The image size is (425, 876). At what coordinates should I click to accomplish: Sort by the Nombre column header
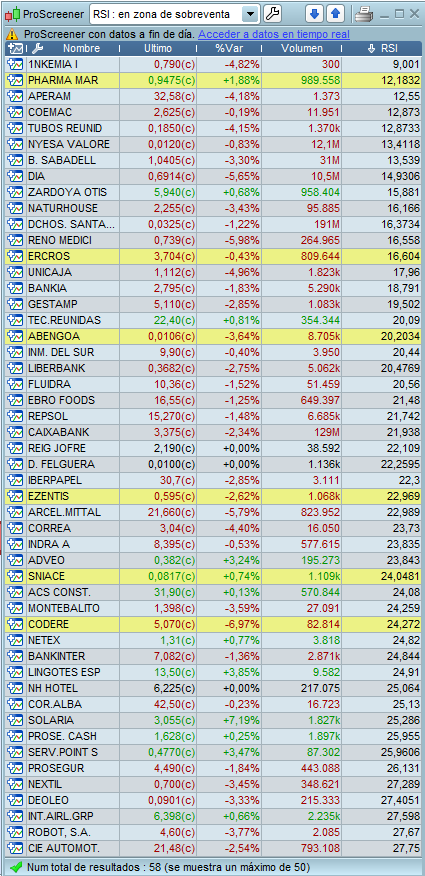[82, 49]
